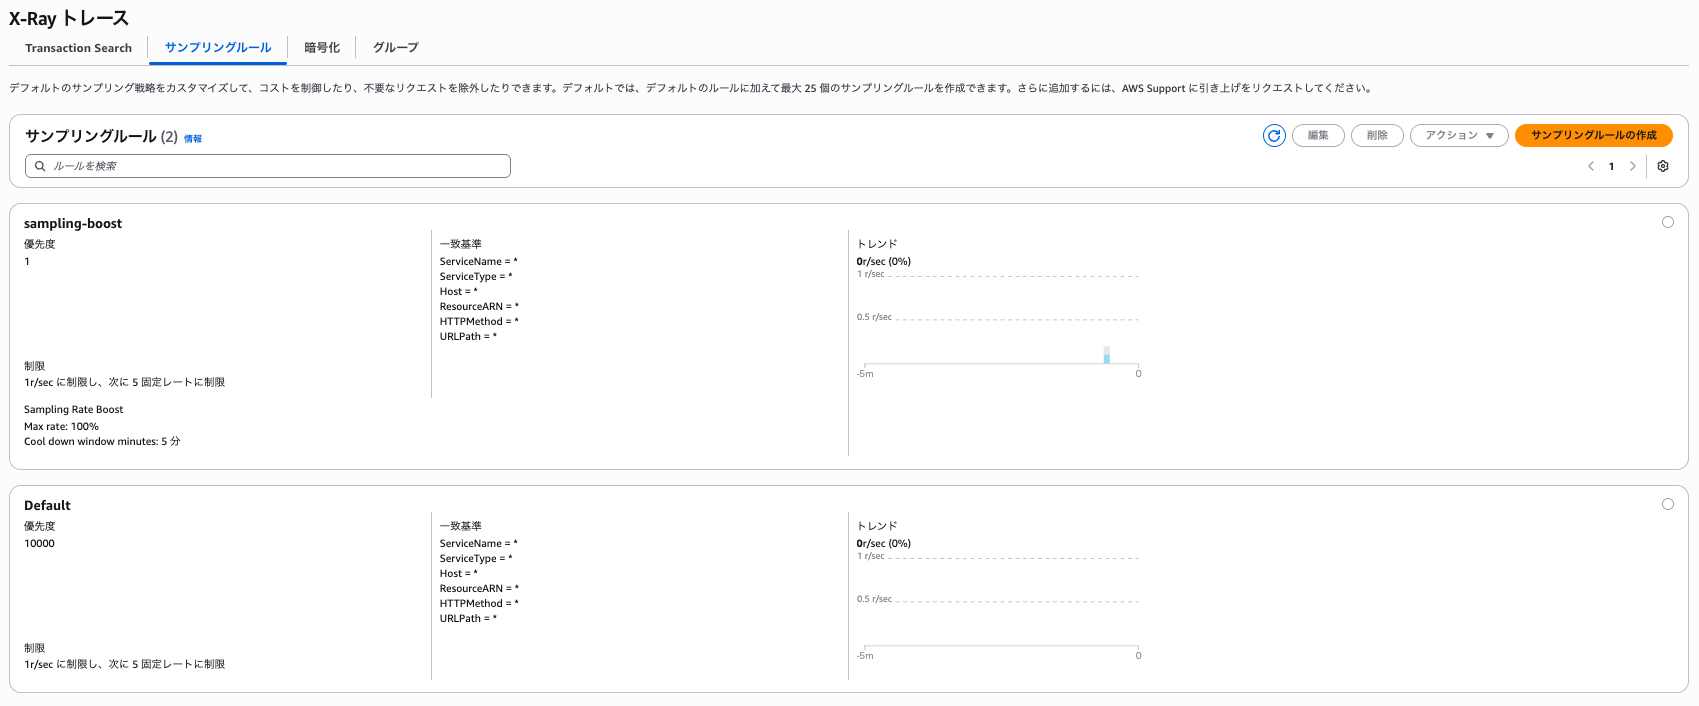The image size is (1699, 706).
Task: Open the 情報 link beside the heading
Action: pyautogui.click(x=193, y=139)
